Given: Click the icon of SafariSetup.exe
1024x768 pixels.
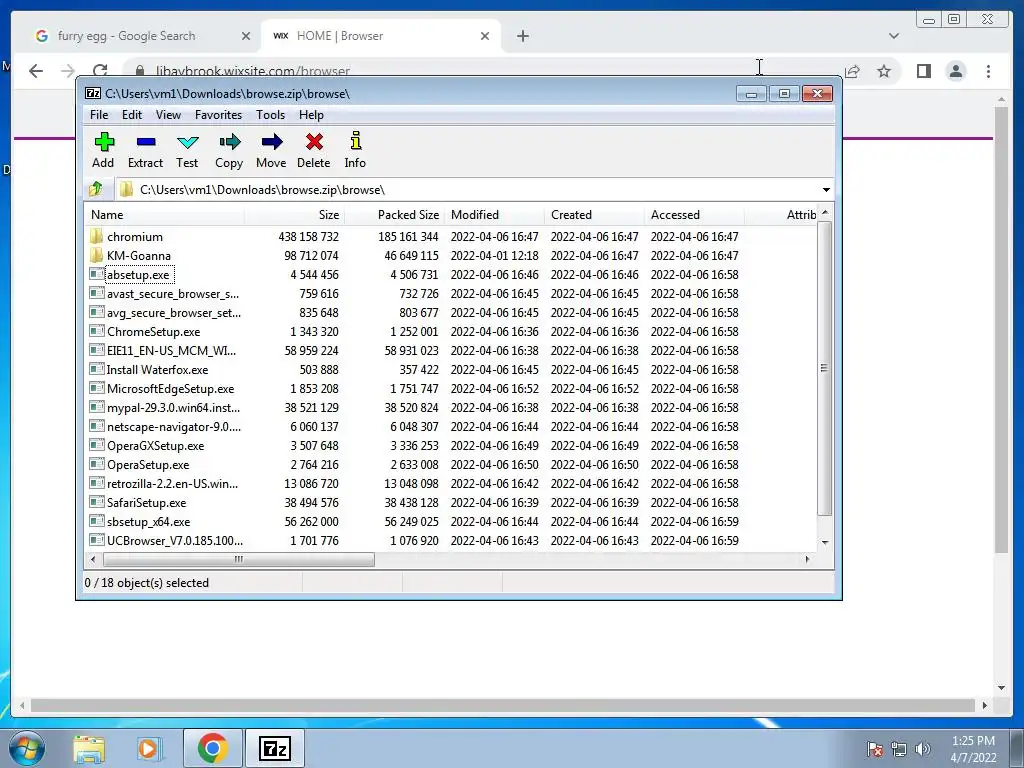Looking at the screenshot, I should [97, 502].
